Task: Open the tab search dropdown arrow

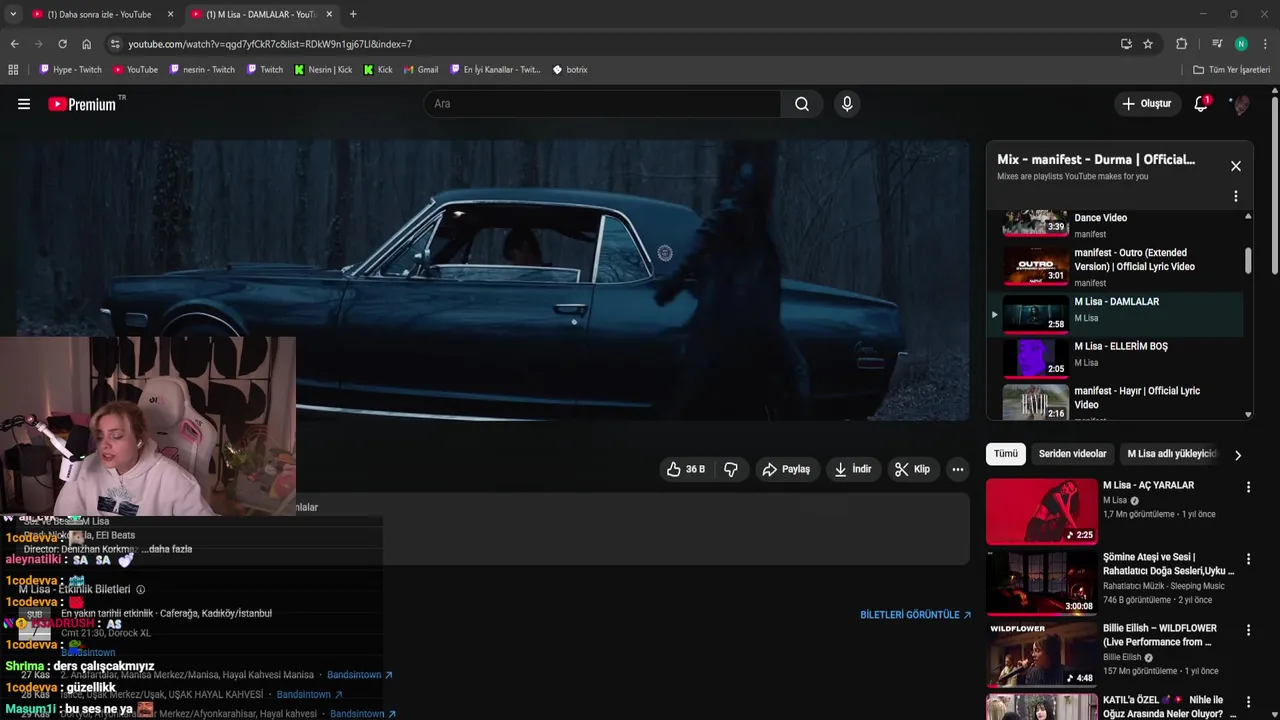Action: 12,14
